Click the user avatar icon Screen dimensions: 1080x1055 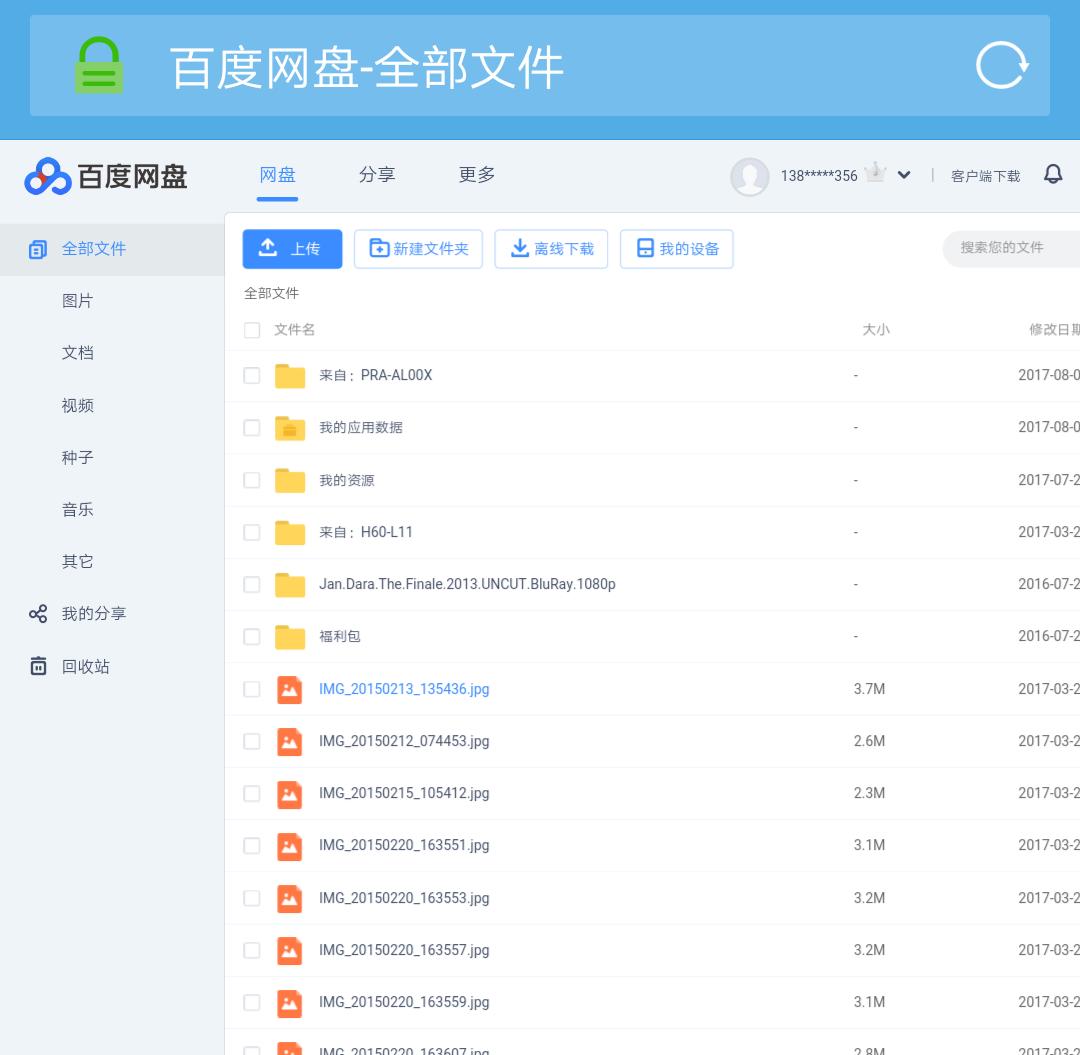pos(750,176)
